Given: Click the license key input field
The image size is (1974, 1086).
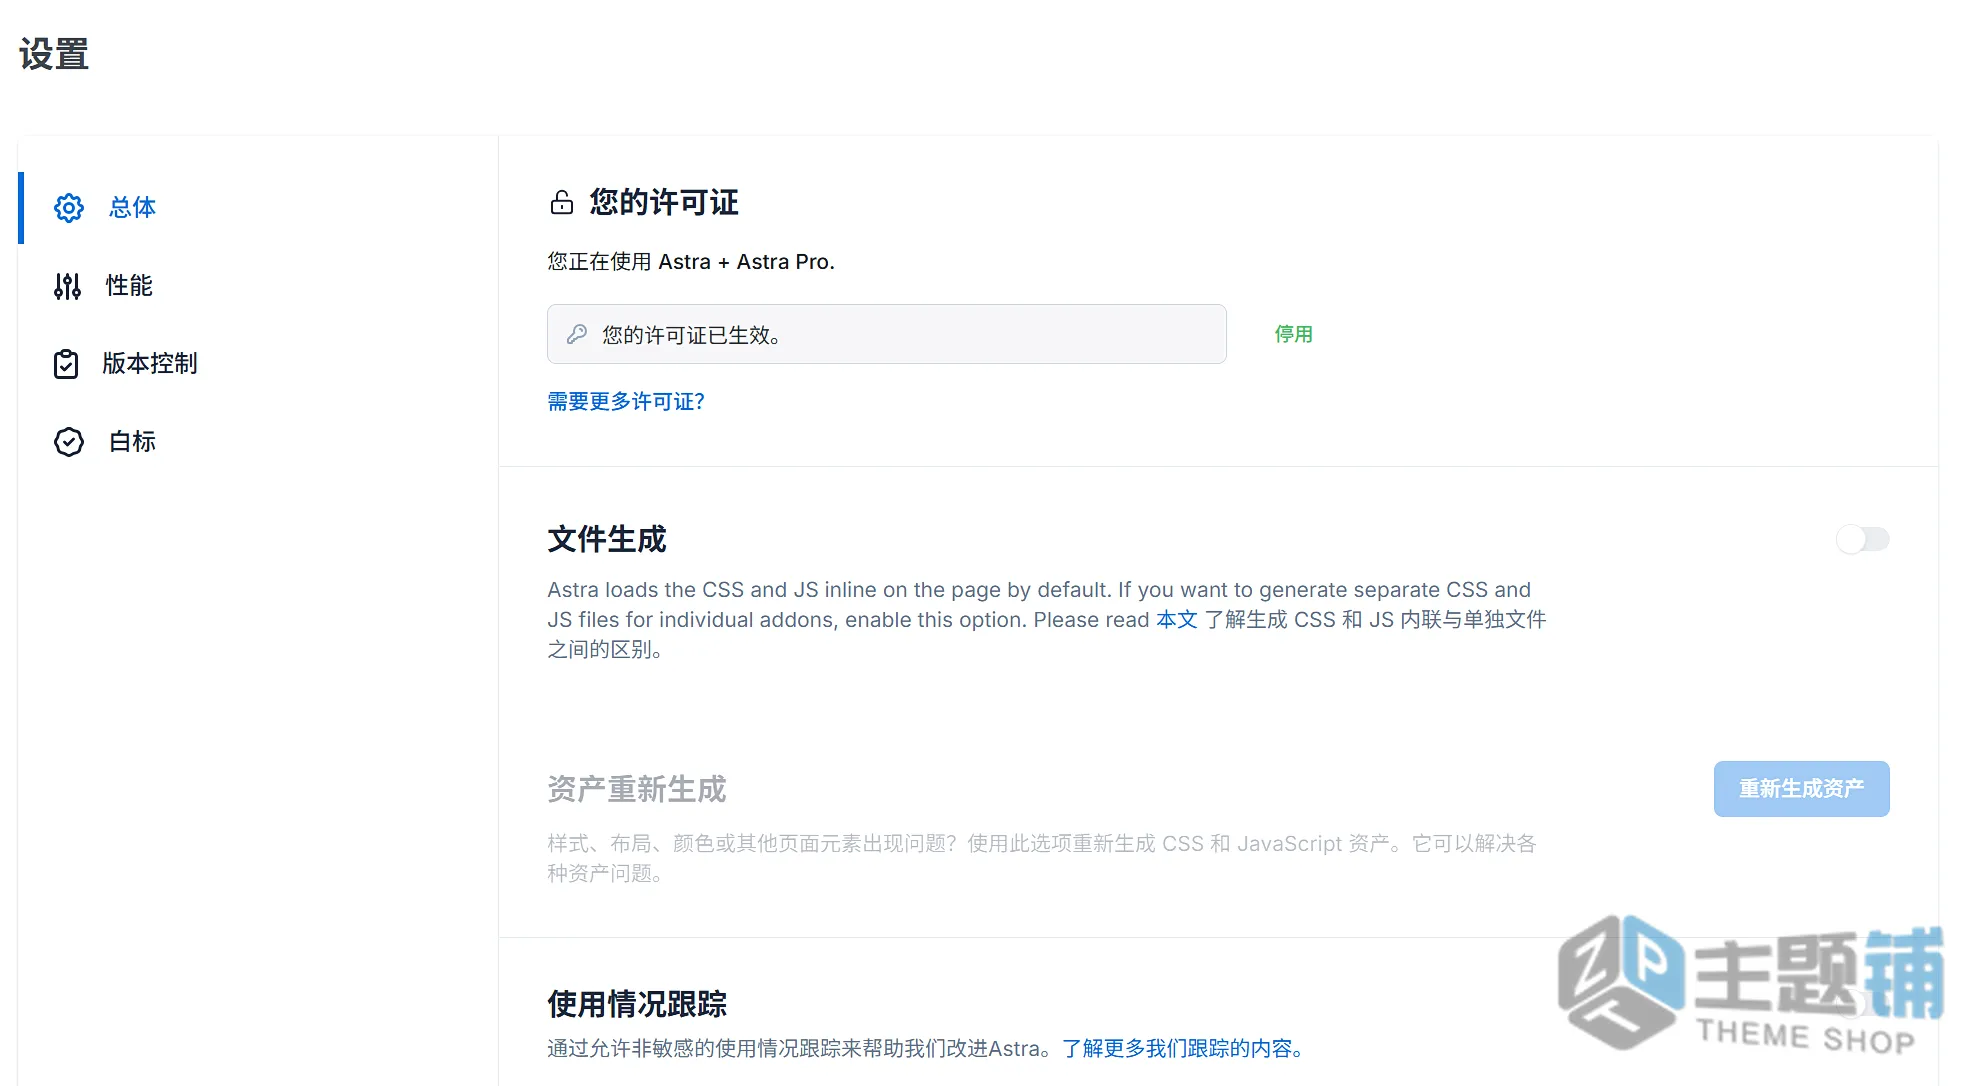Looking at the screenshot, I should 887,334.
